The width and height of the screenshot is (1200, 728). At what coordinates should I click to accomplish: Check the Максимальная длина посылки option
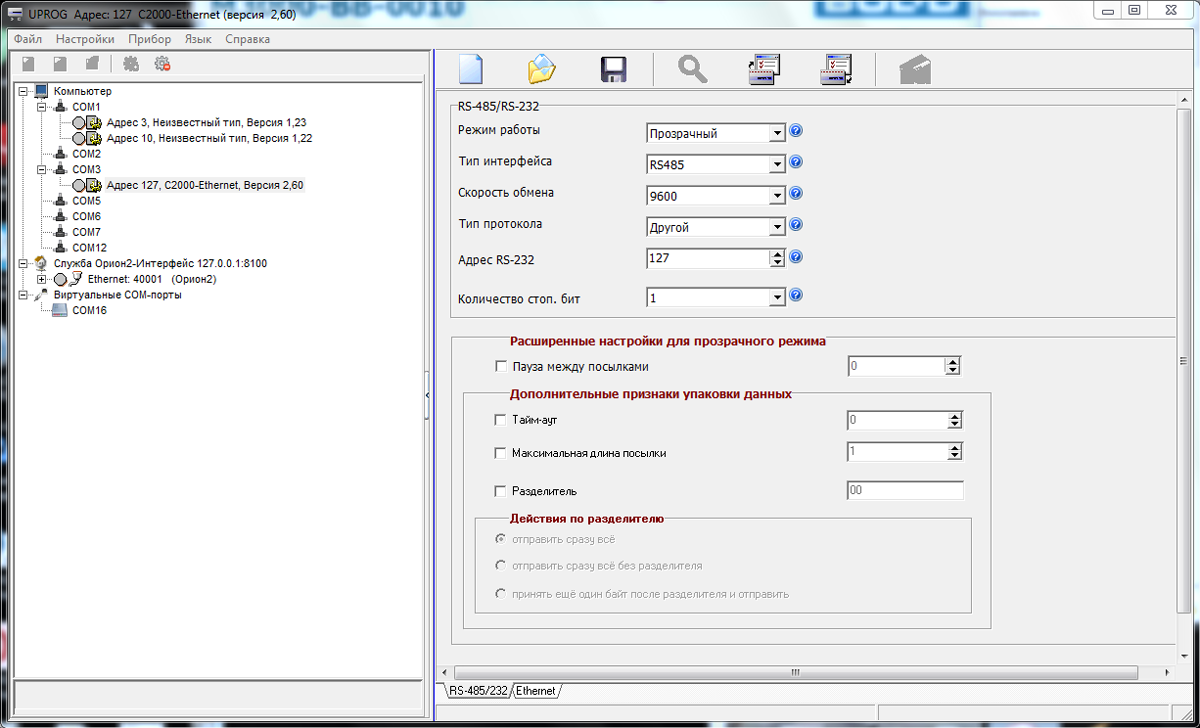tap(501, 453)
